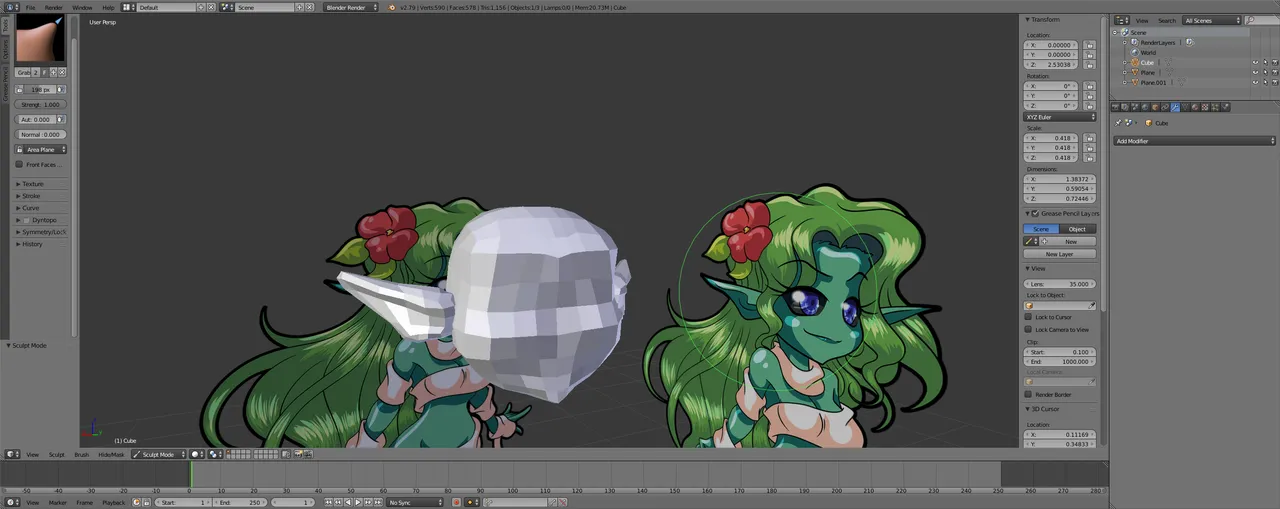The width and height of the screenshot is (1280, 509).
Task: Click the play animation button
Action: point(358,502)
